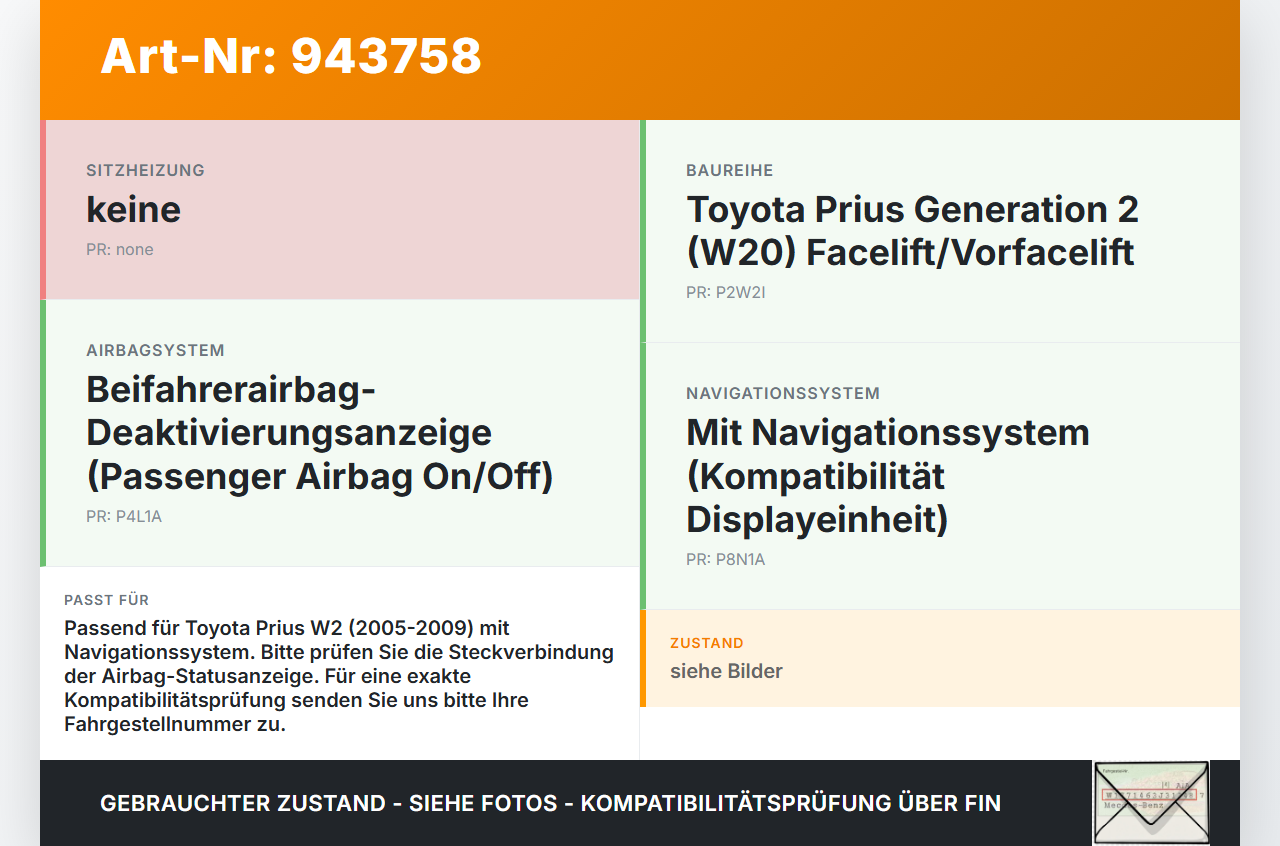
Task: Click the 'AIRBAGSYSTEM' label
Action: pyautogui.click(x=155, y=350)
